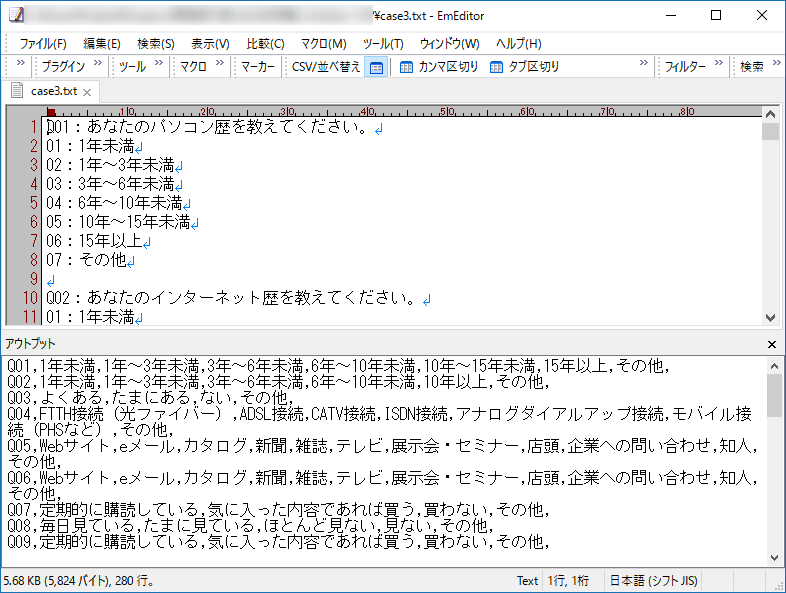Open the ファイル(F) menu

(x=43, y=44)
